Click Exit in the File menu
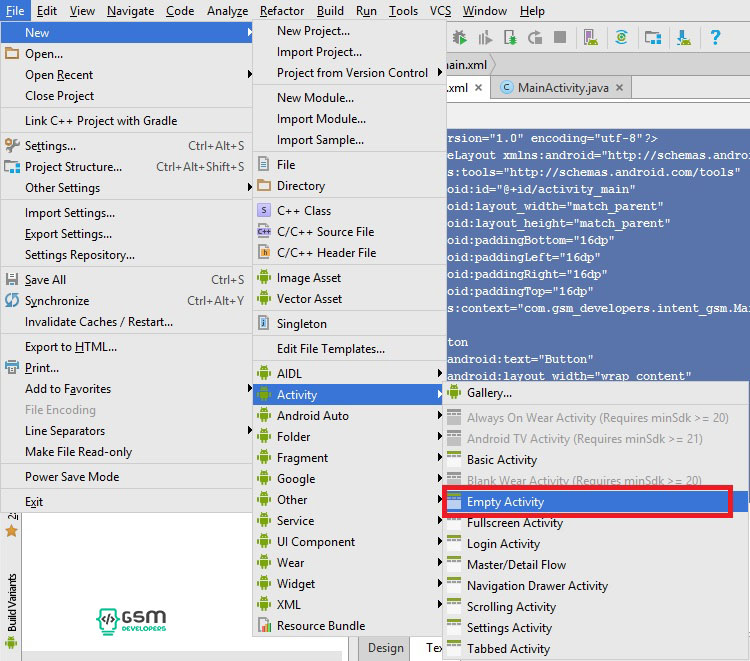Viewport: 750px width, 661px height. pos(33,501)
